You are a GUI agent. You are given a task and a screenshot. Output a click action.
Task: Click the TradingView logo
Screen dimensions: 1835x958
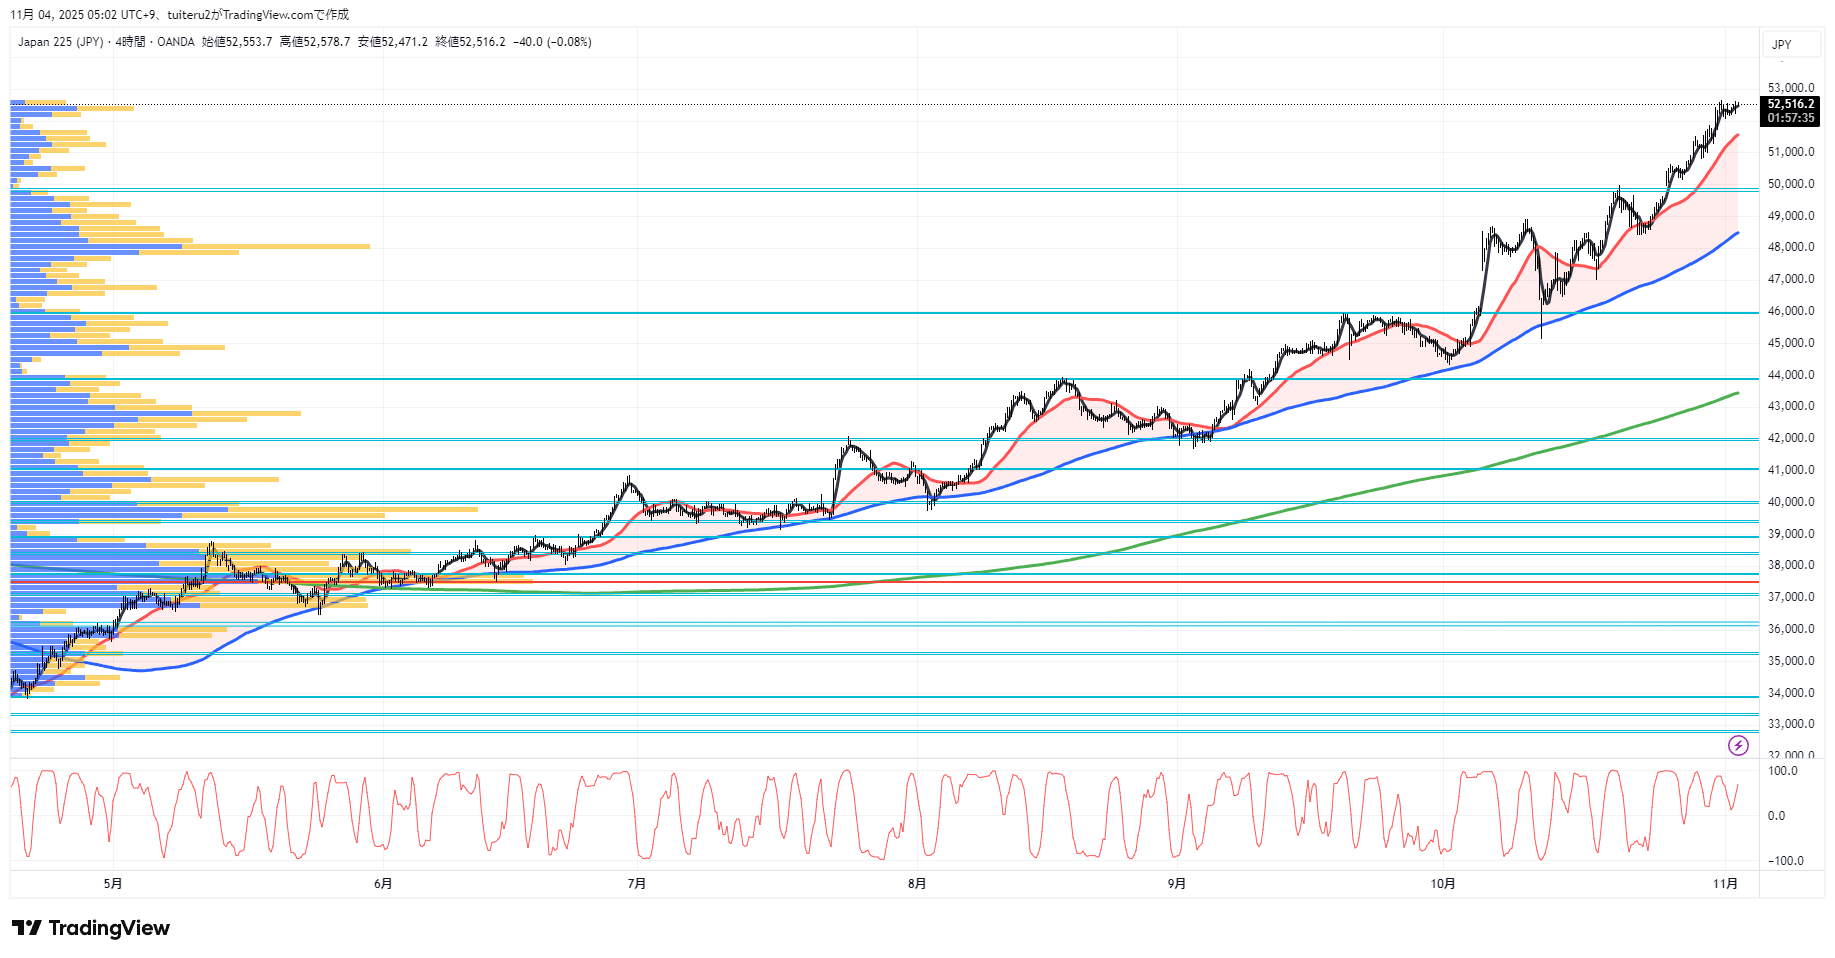91,928
